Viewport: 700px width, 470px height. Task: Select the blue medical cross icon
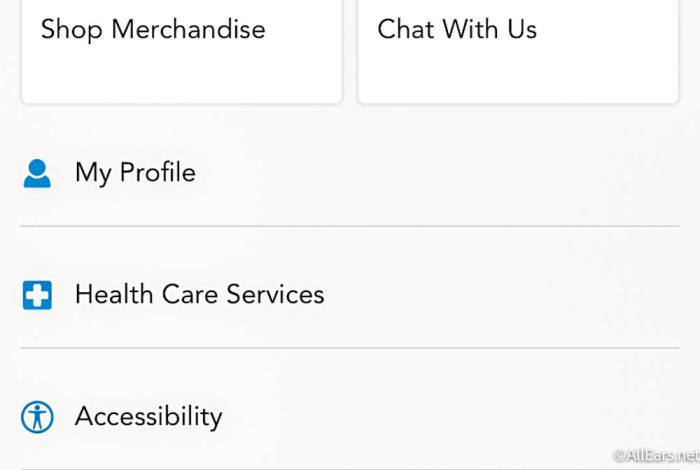pyautogui.click(x=37, y=295)
